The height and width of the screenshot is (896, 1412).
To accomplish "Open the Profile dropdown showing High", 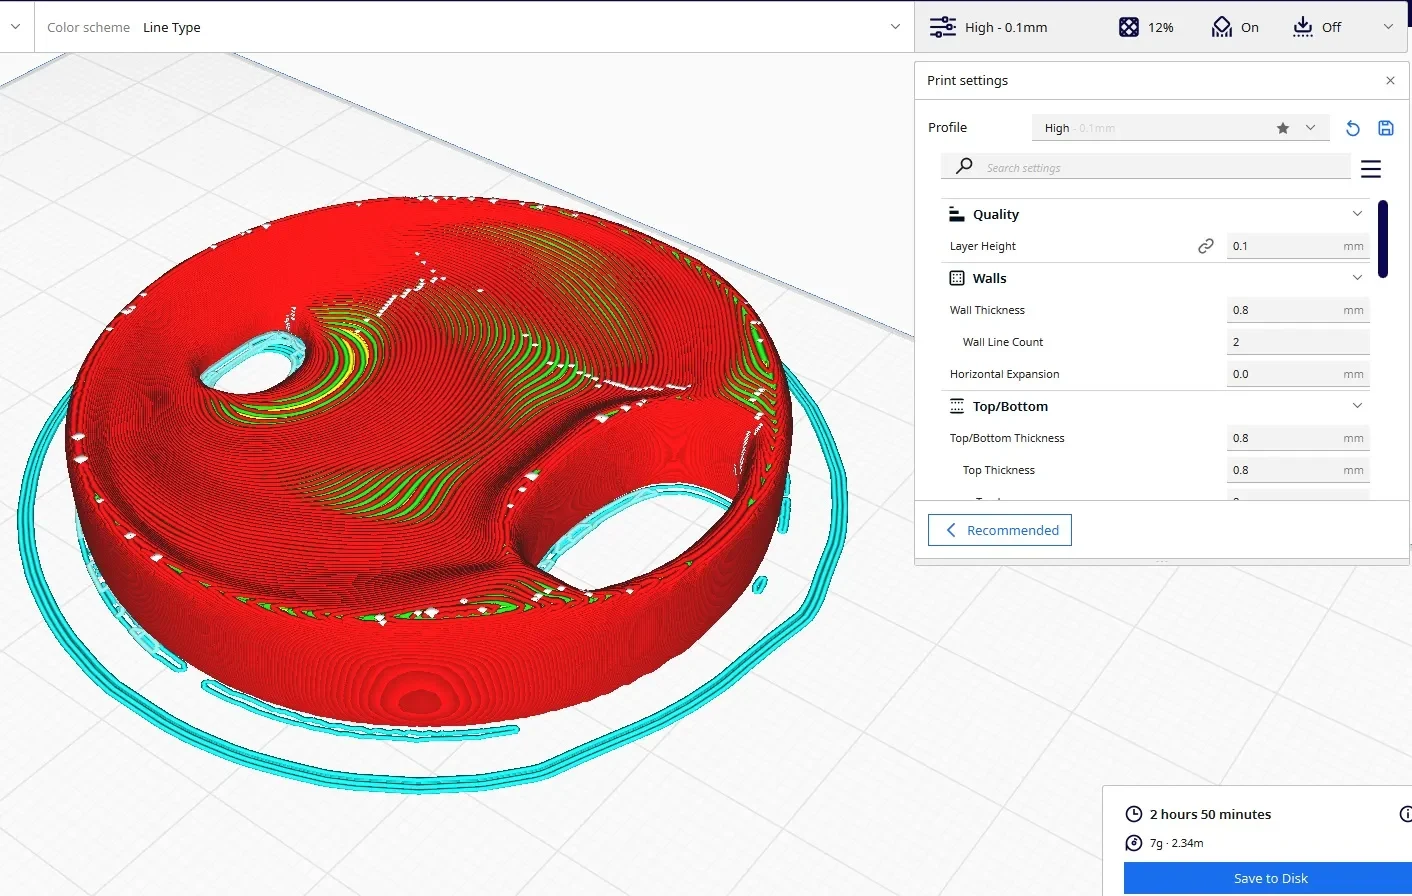I will tap(1180, 128).
